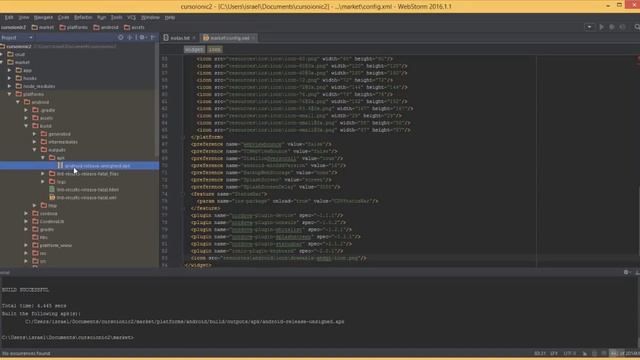Click the node_modules folder icon
This screenshot has width=640, height=360.
click(19, 86)
